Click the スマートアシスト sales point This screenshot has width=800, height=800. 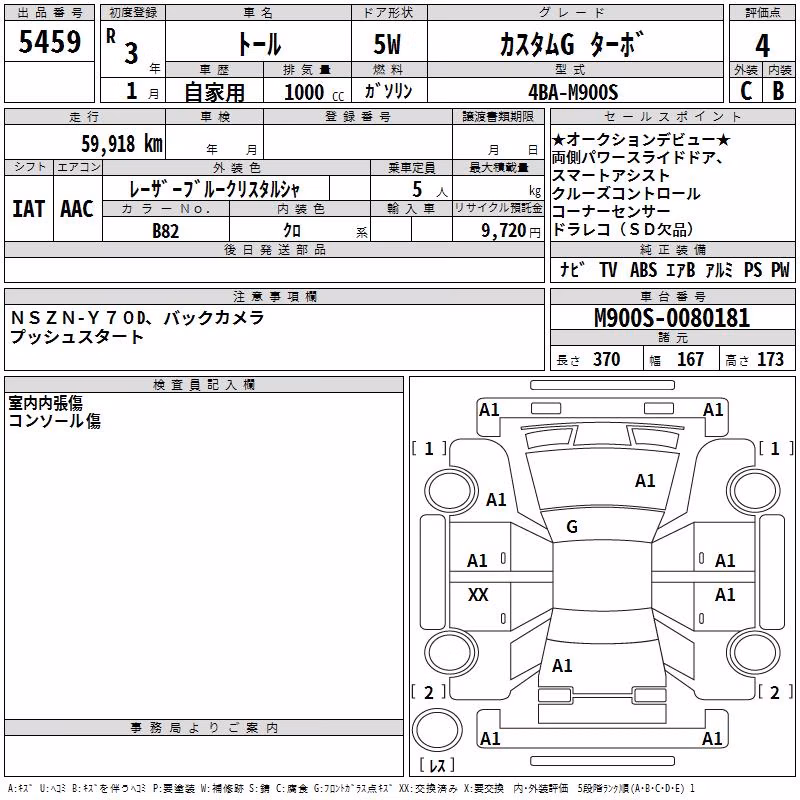[x=611, y=176]
